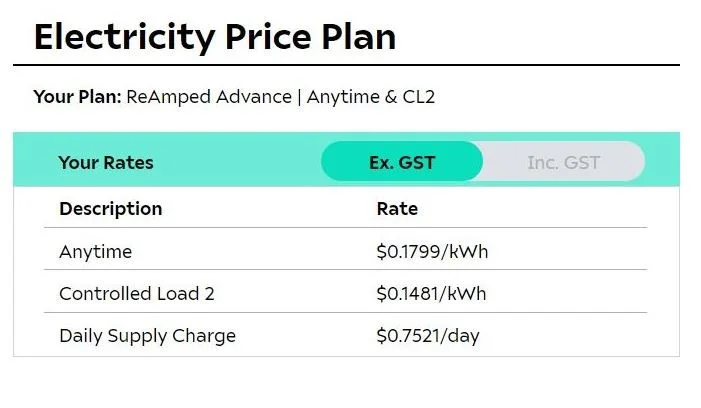The image size is (701, 408).
Task: Switch rates to Ex. GST
Action: [402, 162]
